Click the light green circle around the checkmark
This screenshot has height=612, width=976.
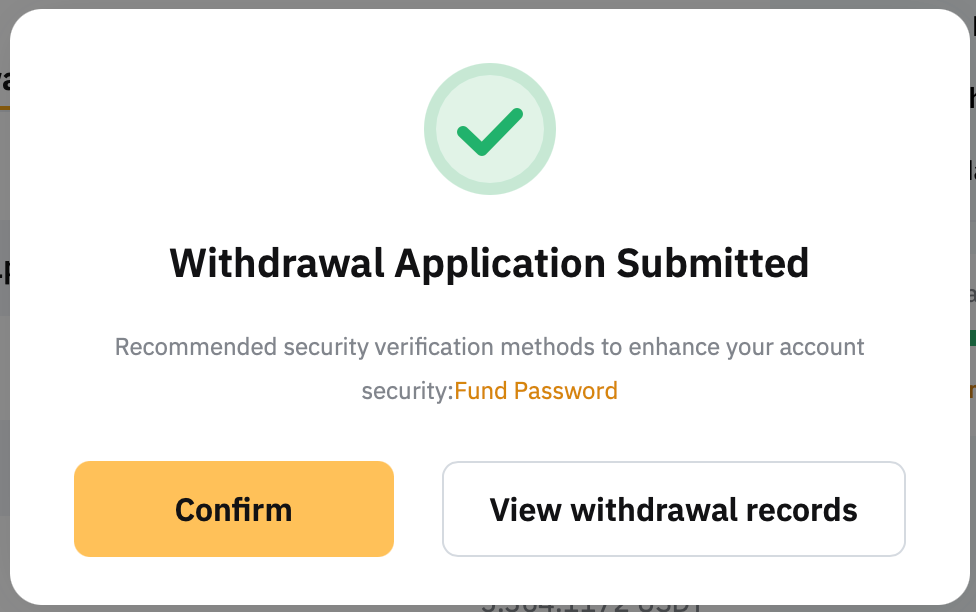coord(437,100)
